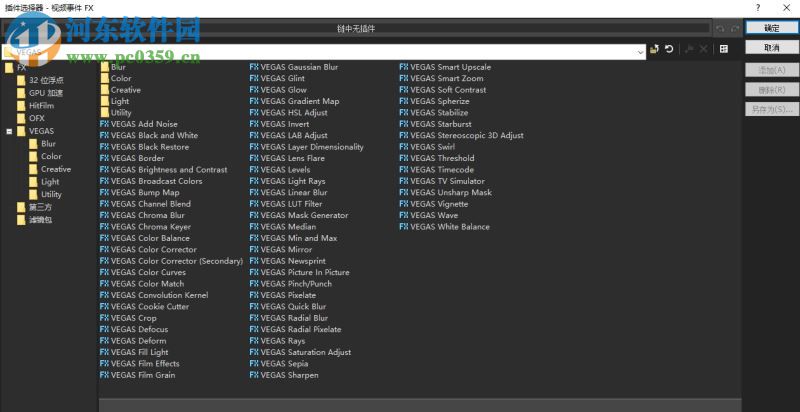
Task: Click the dimmed redo arrow beside the plugin chain
Action: (735, 29)
